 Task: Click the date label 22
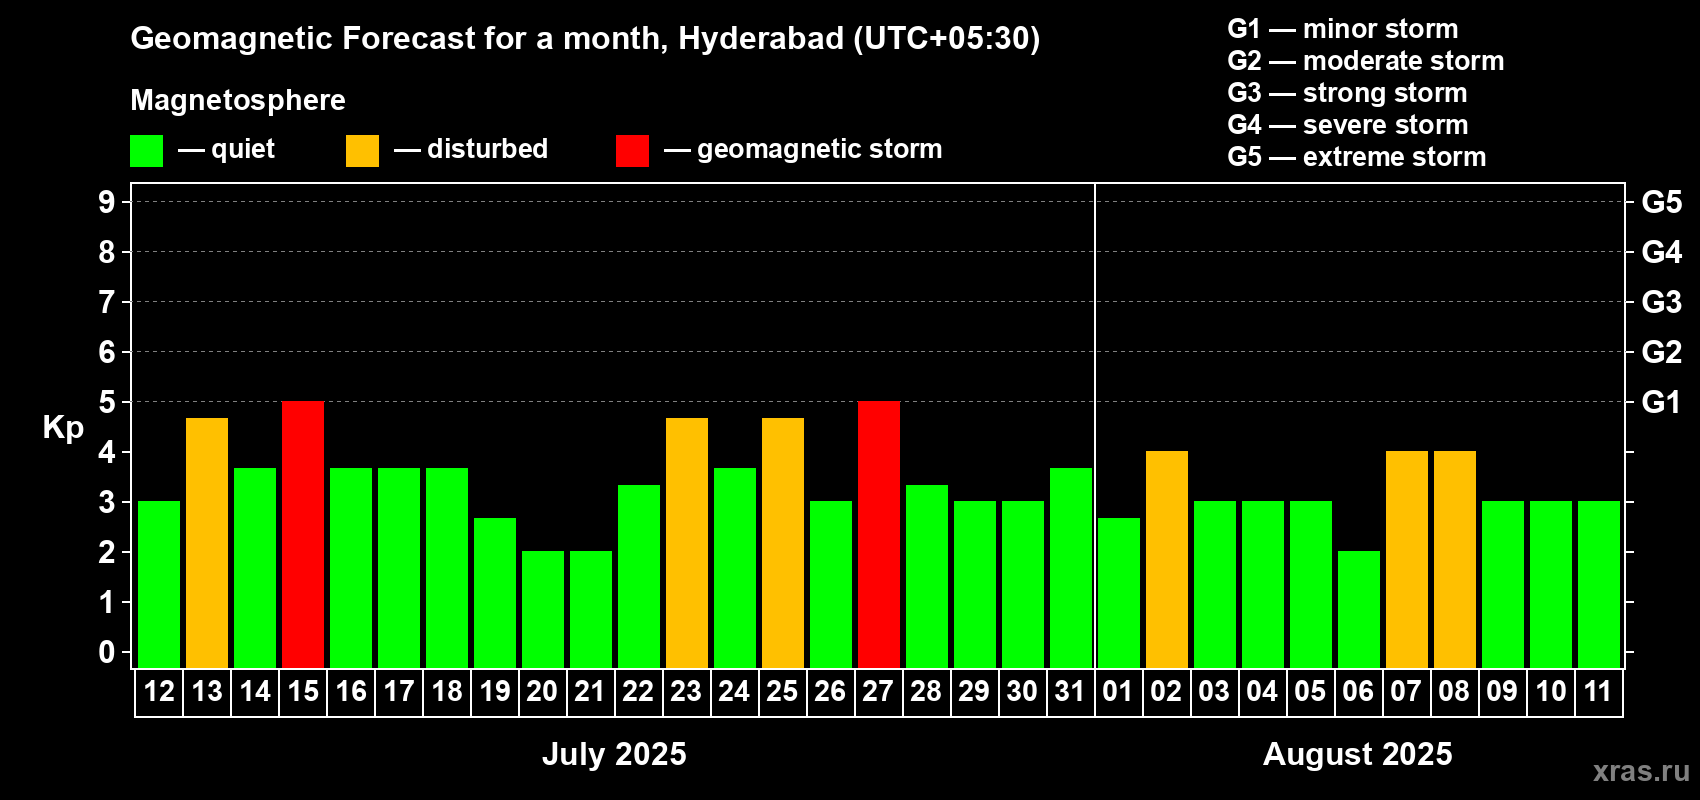[x=638, y=691]
